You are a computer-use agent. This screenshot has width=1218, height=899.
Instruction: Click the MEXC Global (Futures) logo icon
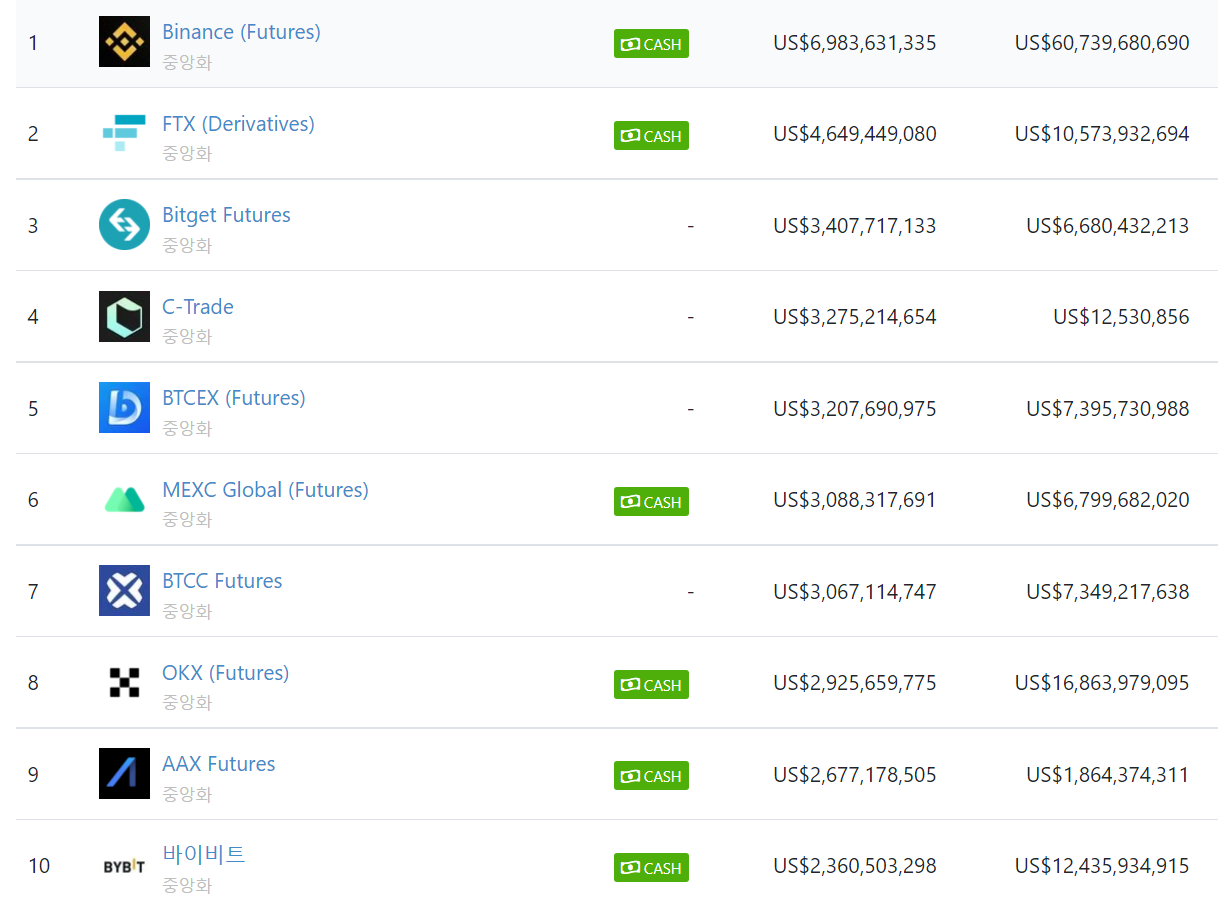click(124, 499)
